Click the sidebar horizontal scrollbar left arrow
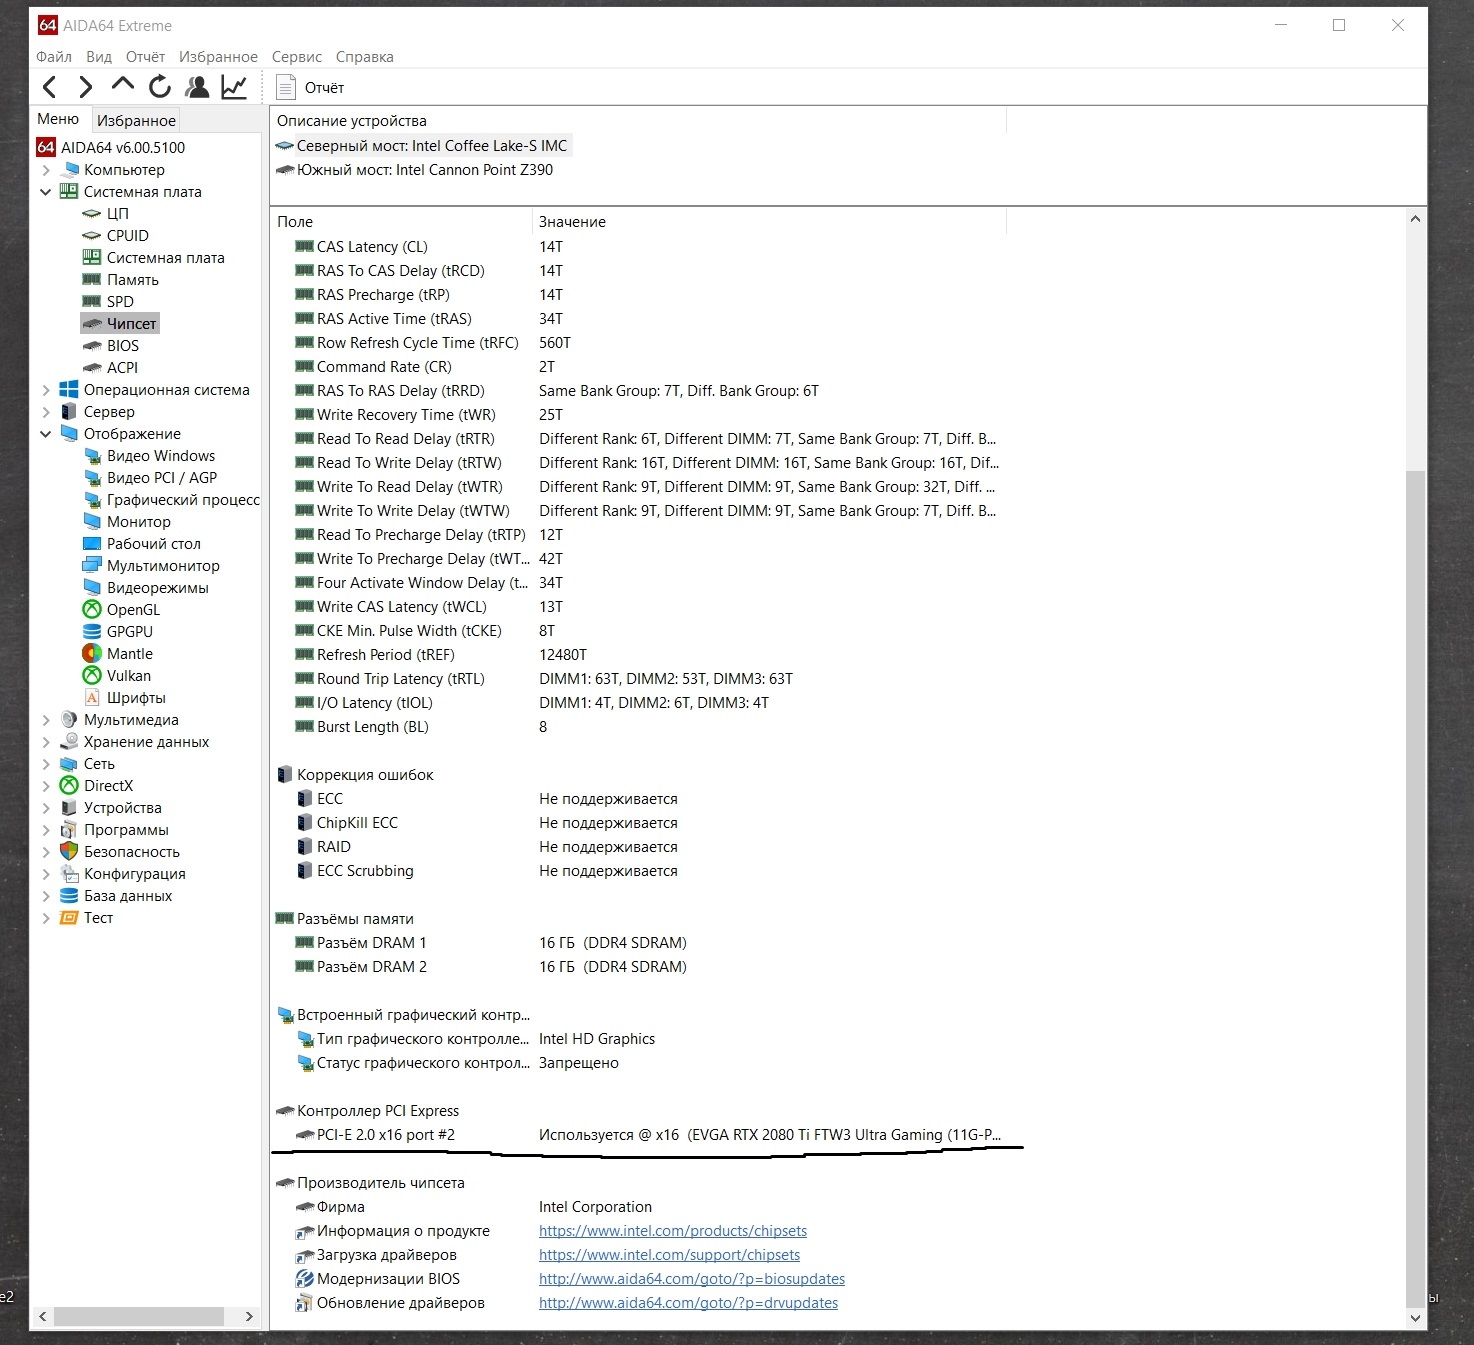The height and width of the screenshot is (1345, 1474). tap(42, 1317)
